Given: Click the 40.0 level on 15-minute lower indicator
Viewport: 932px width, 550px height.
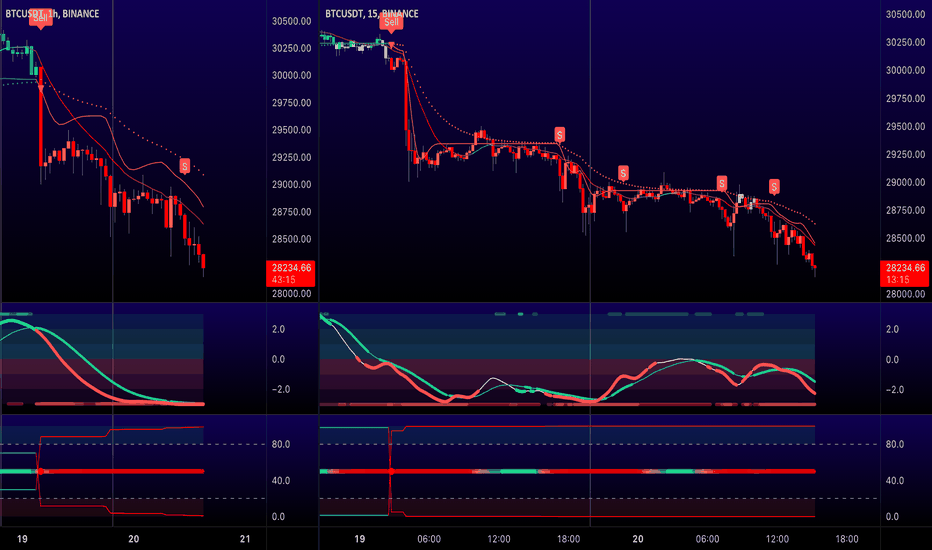Looking at the screenshot, I should (895, 480).
